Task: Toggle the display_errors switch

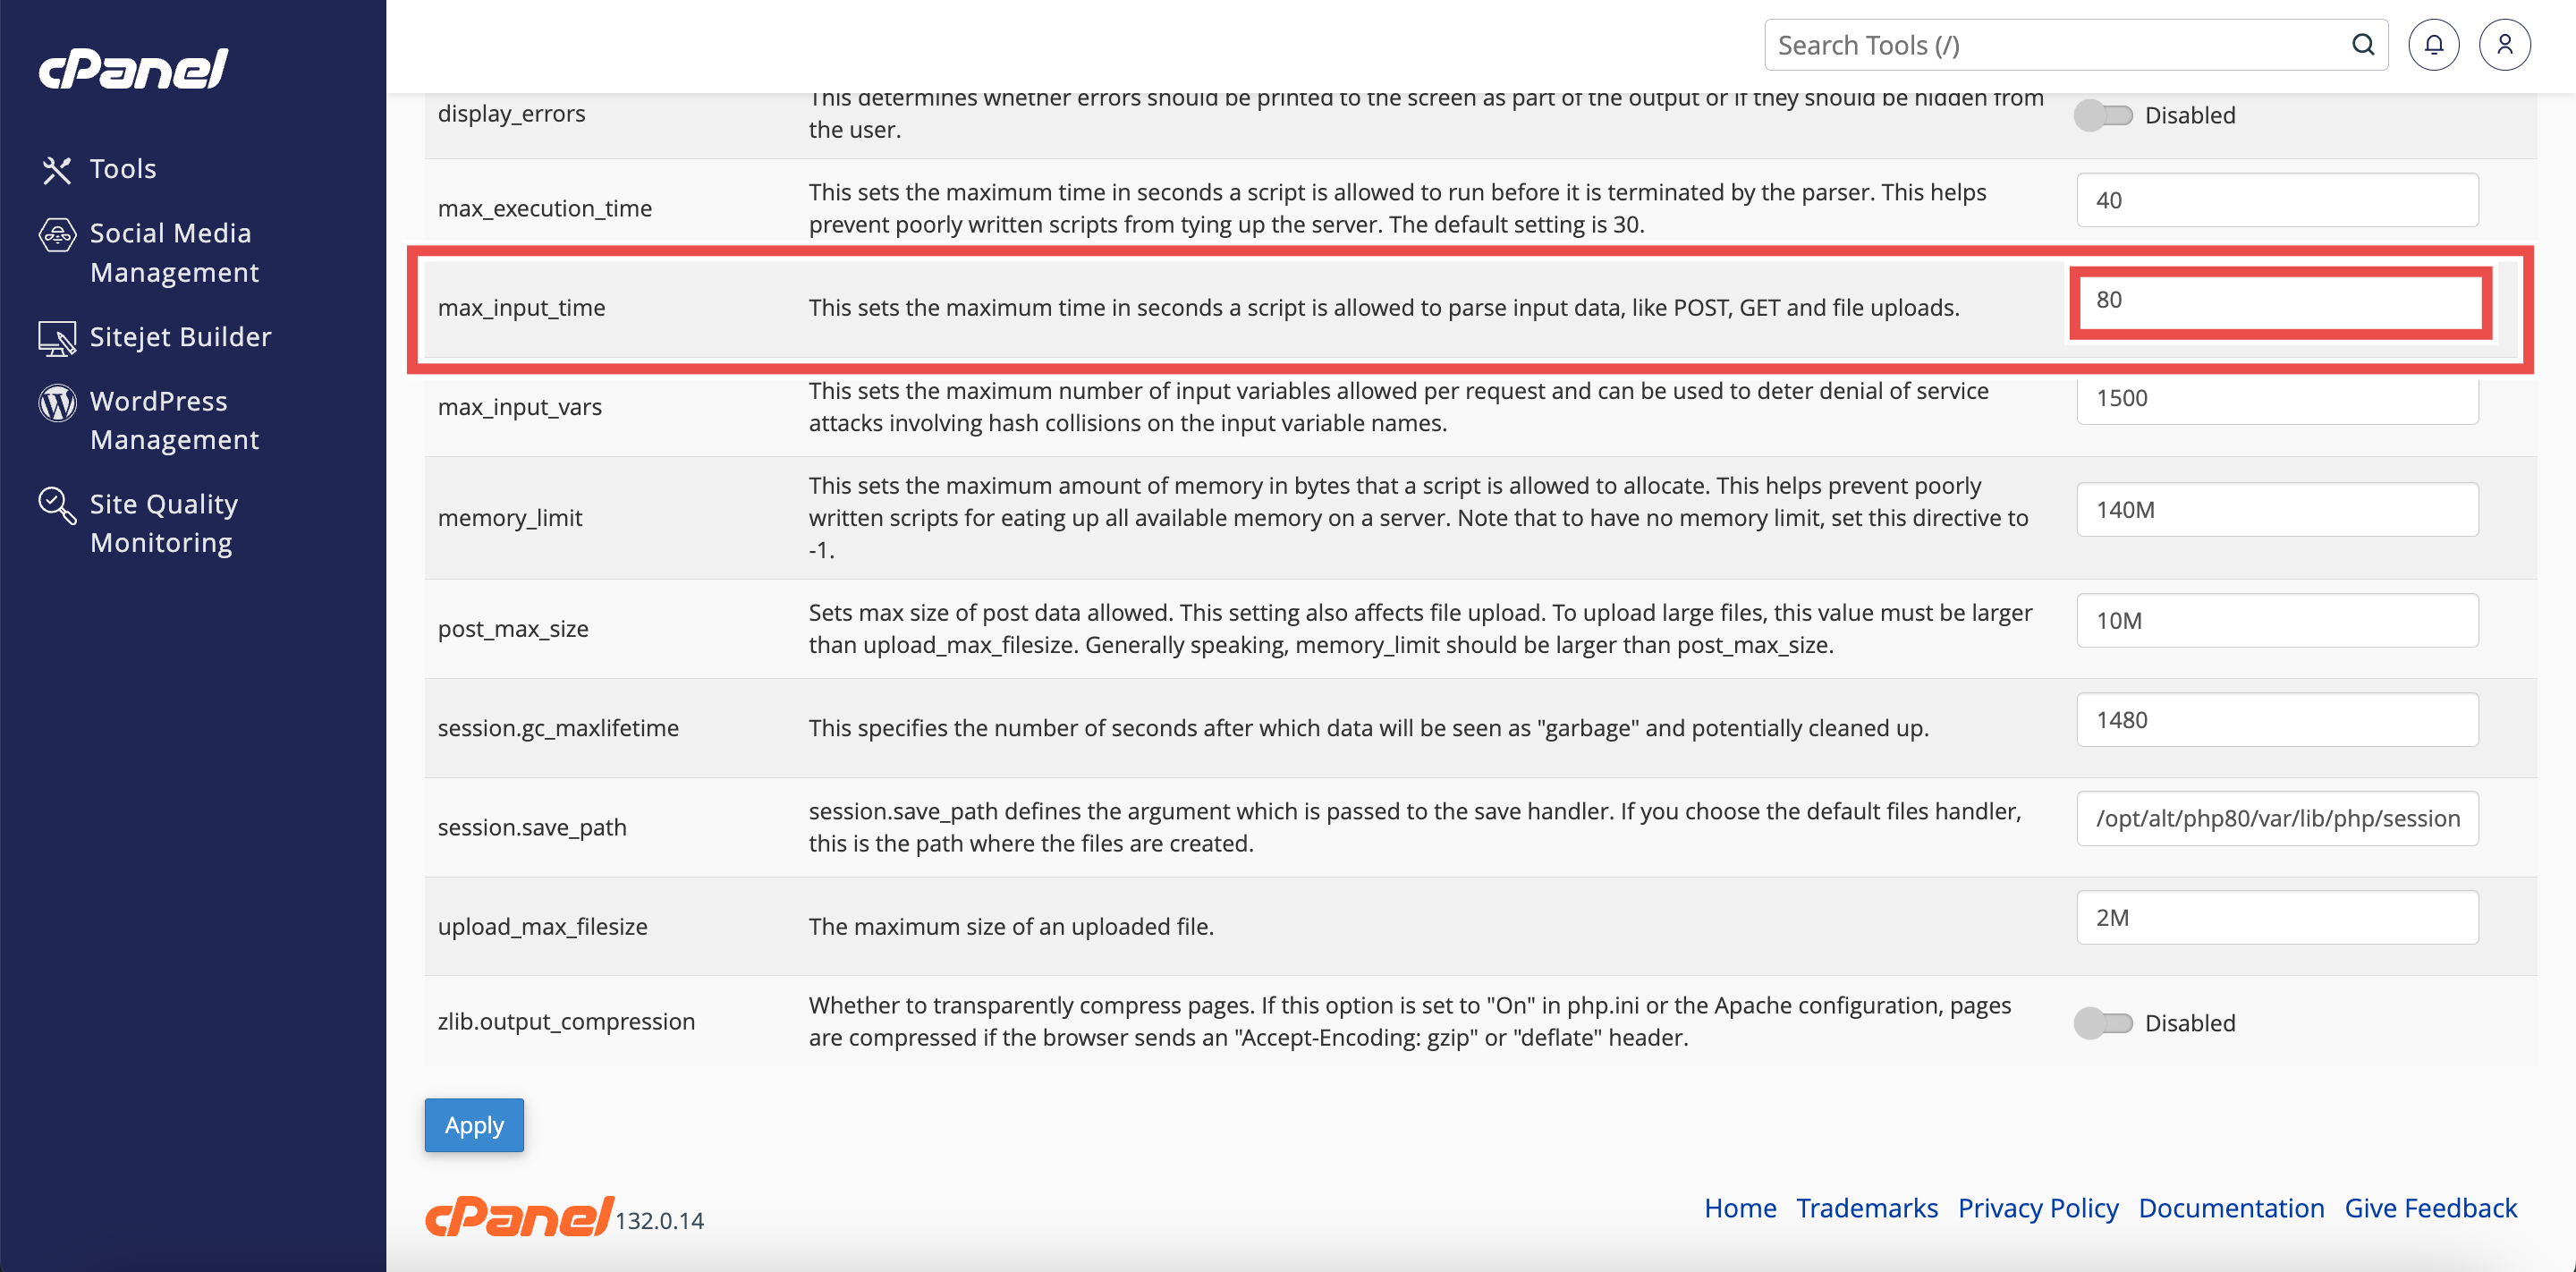Action: [2102, 115]
